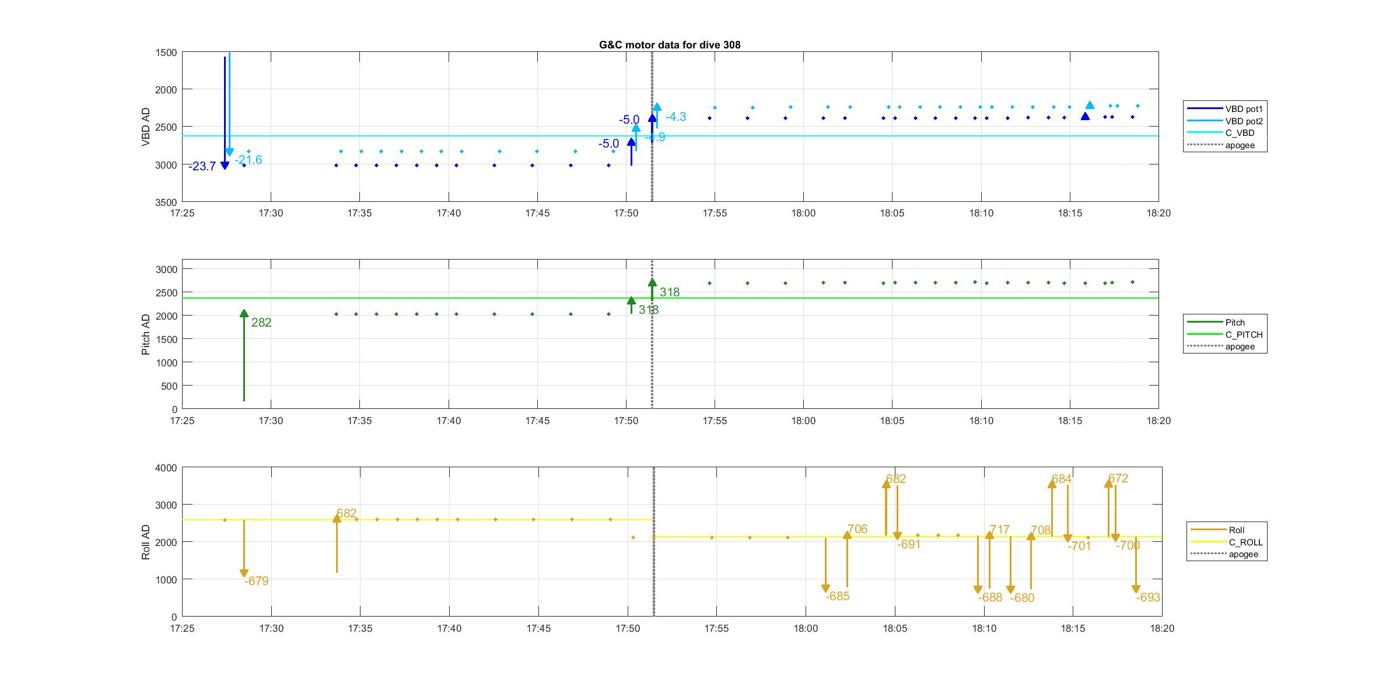Click the "-700" roll data label
This screenshot has width=1400, height=693.
1127,545
